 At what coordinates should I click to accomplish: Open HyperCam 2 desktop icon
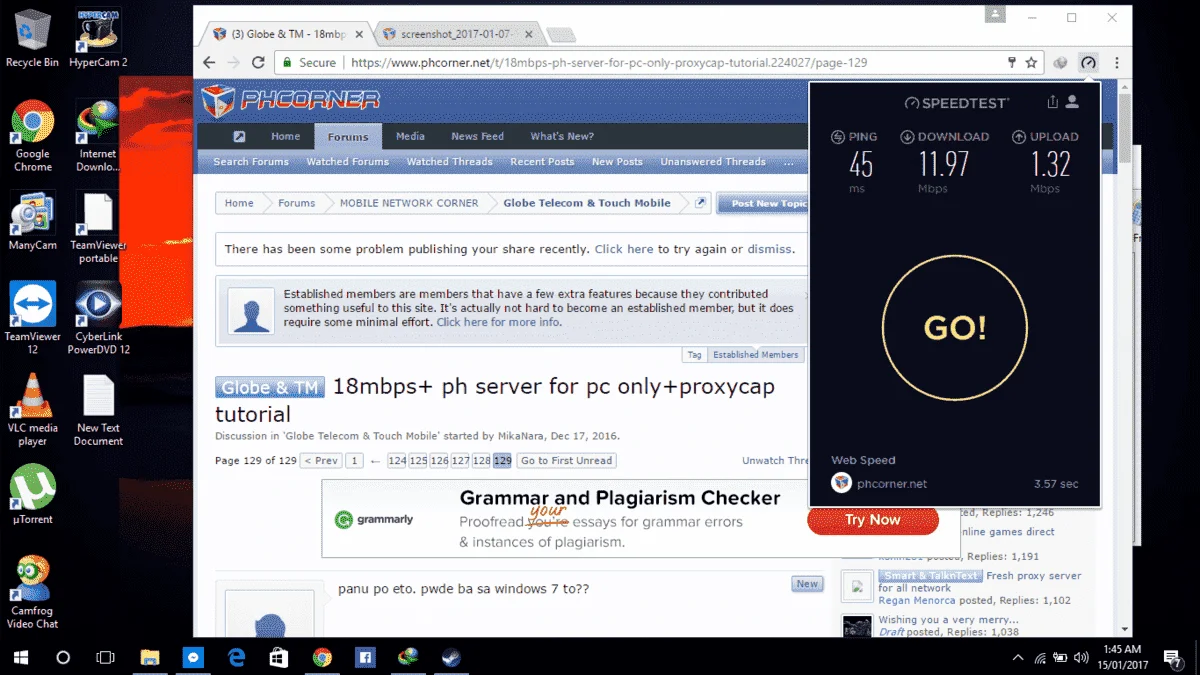coord(98,38)
